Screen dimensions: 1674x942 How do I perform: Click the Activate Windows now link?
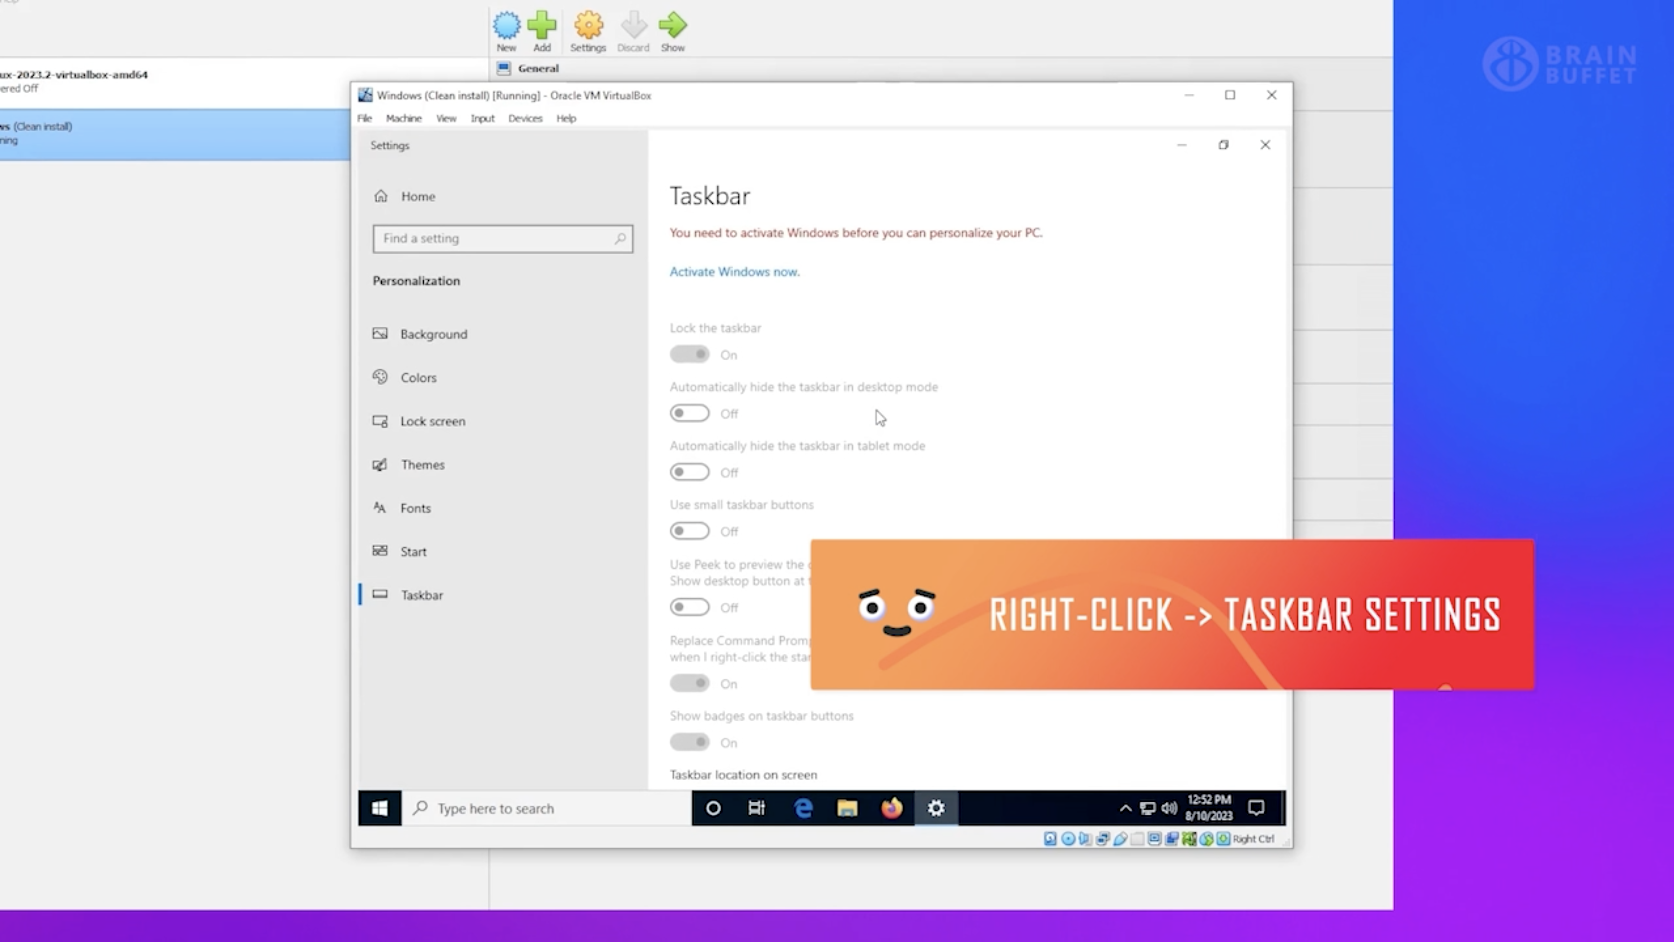tap(734, 272)
